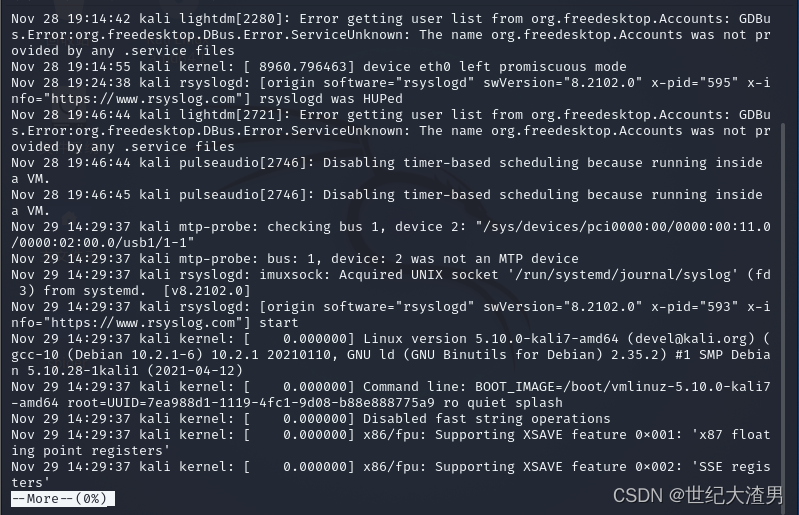Click the root=UUID=7ea988d1 boot parameter
This screenshot has width=799, height=515.
[251, 403]
